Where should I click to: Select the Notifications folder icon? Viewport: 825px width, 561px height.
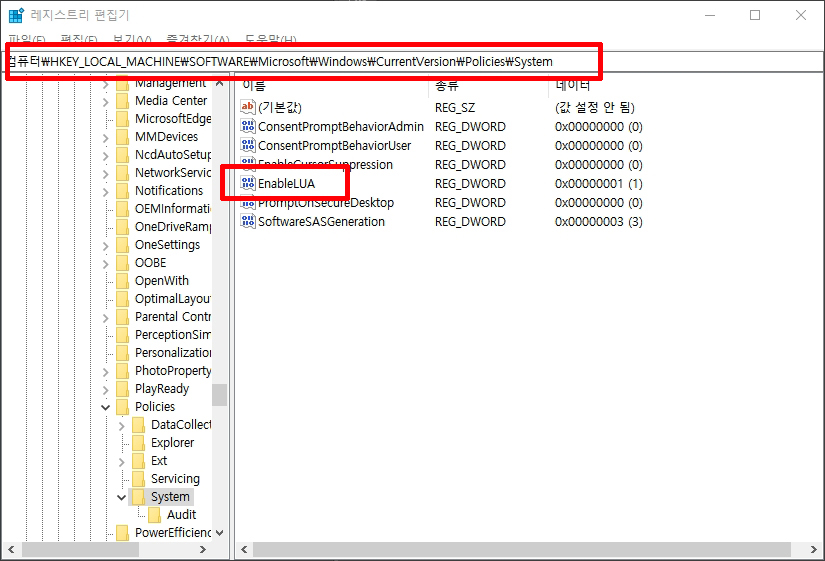(x=122, y=191)
